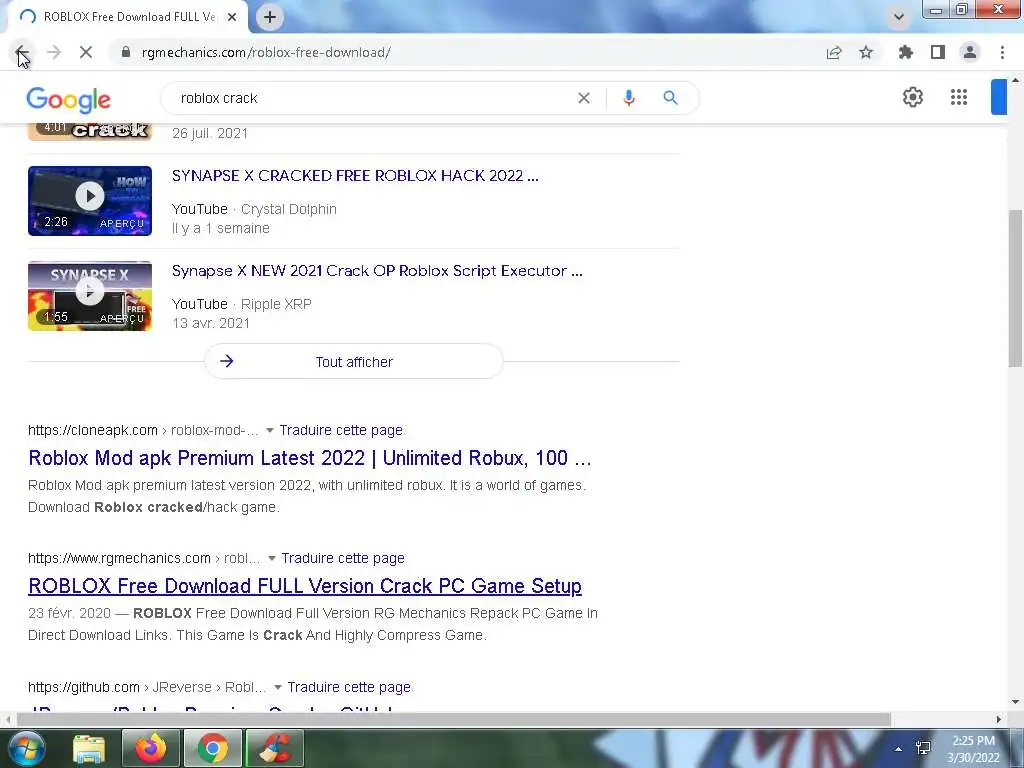Toggle the browser side panel icon
Screen dimensions: 1024x768
pyautogui.click(x=938, y=52)
